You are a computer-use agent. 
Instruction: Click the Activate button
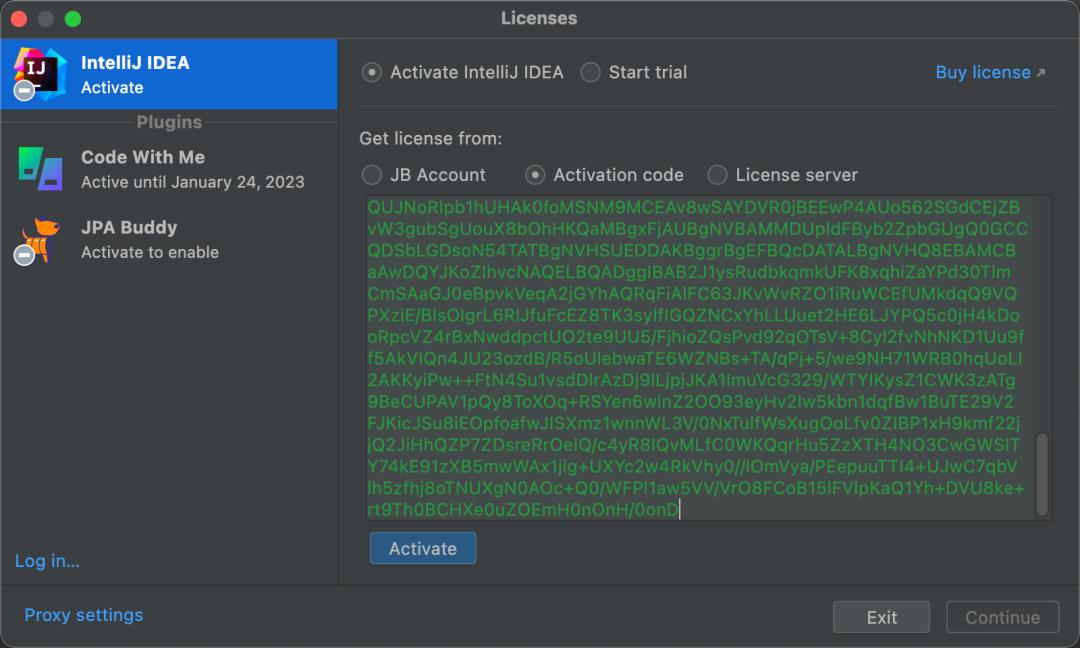coord(423,548)
